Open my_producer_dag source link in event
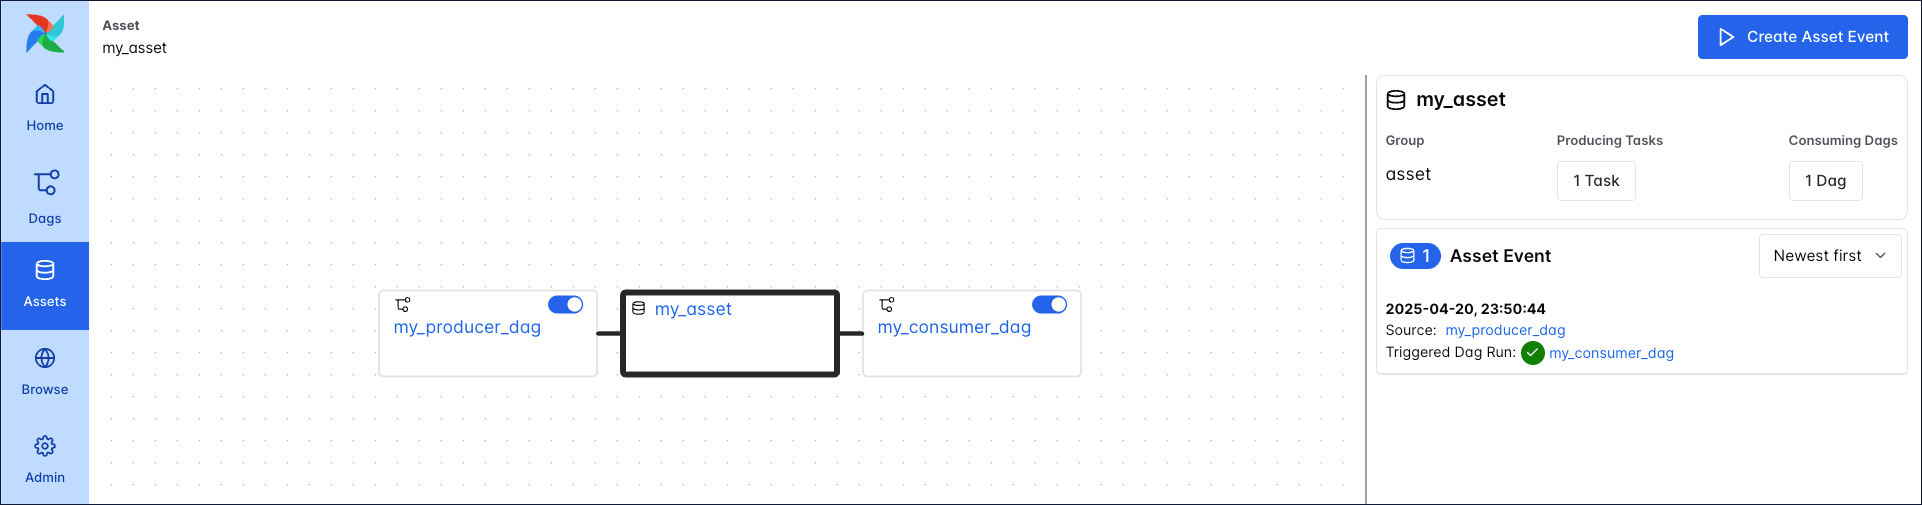 tap(1505, 330)
